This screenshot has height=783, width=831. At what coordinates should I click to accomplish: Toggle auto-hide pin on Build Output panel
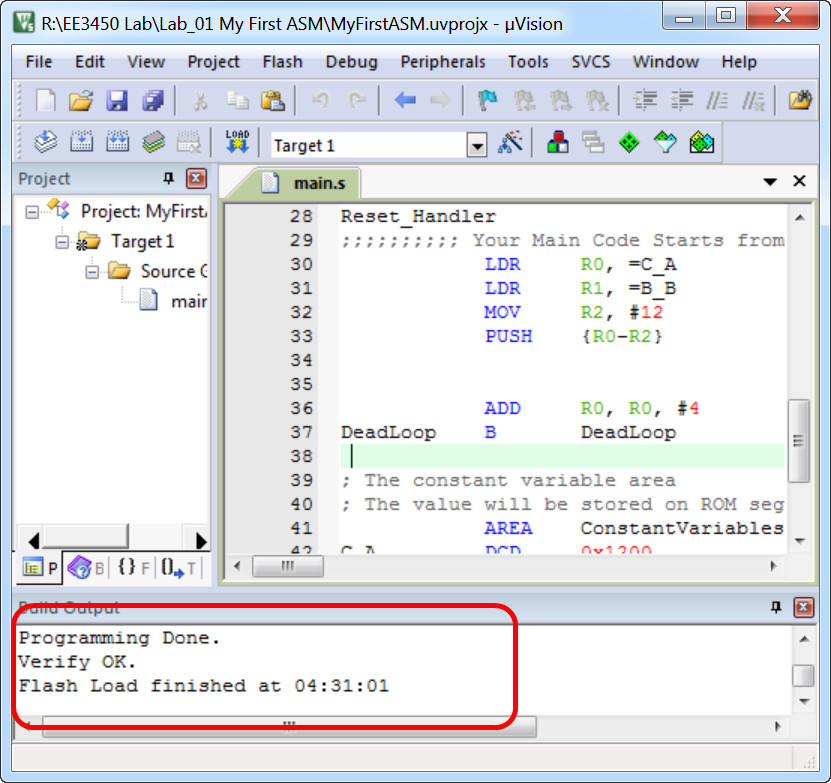tap(776, 607)
